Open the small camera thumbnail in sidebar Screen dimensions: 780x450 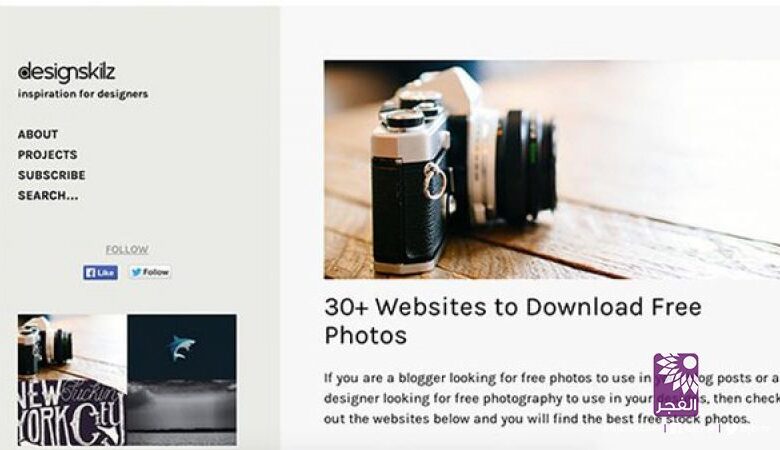click(73, 347)
